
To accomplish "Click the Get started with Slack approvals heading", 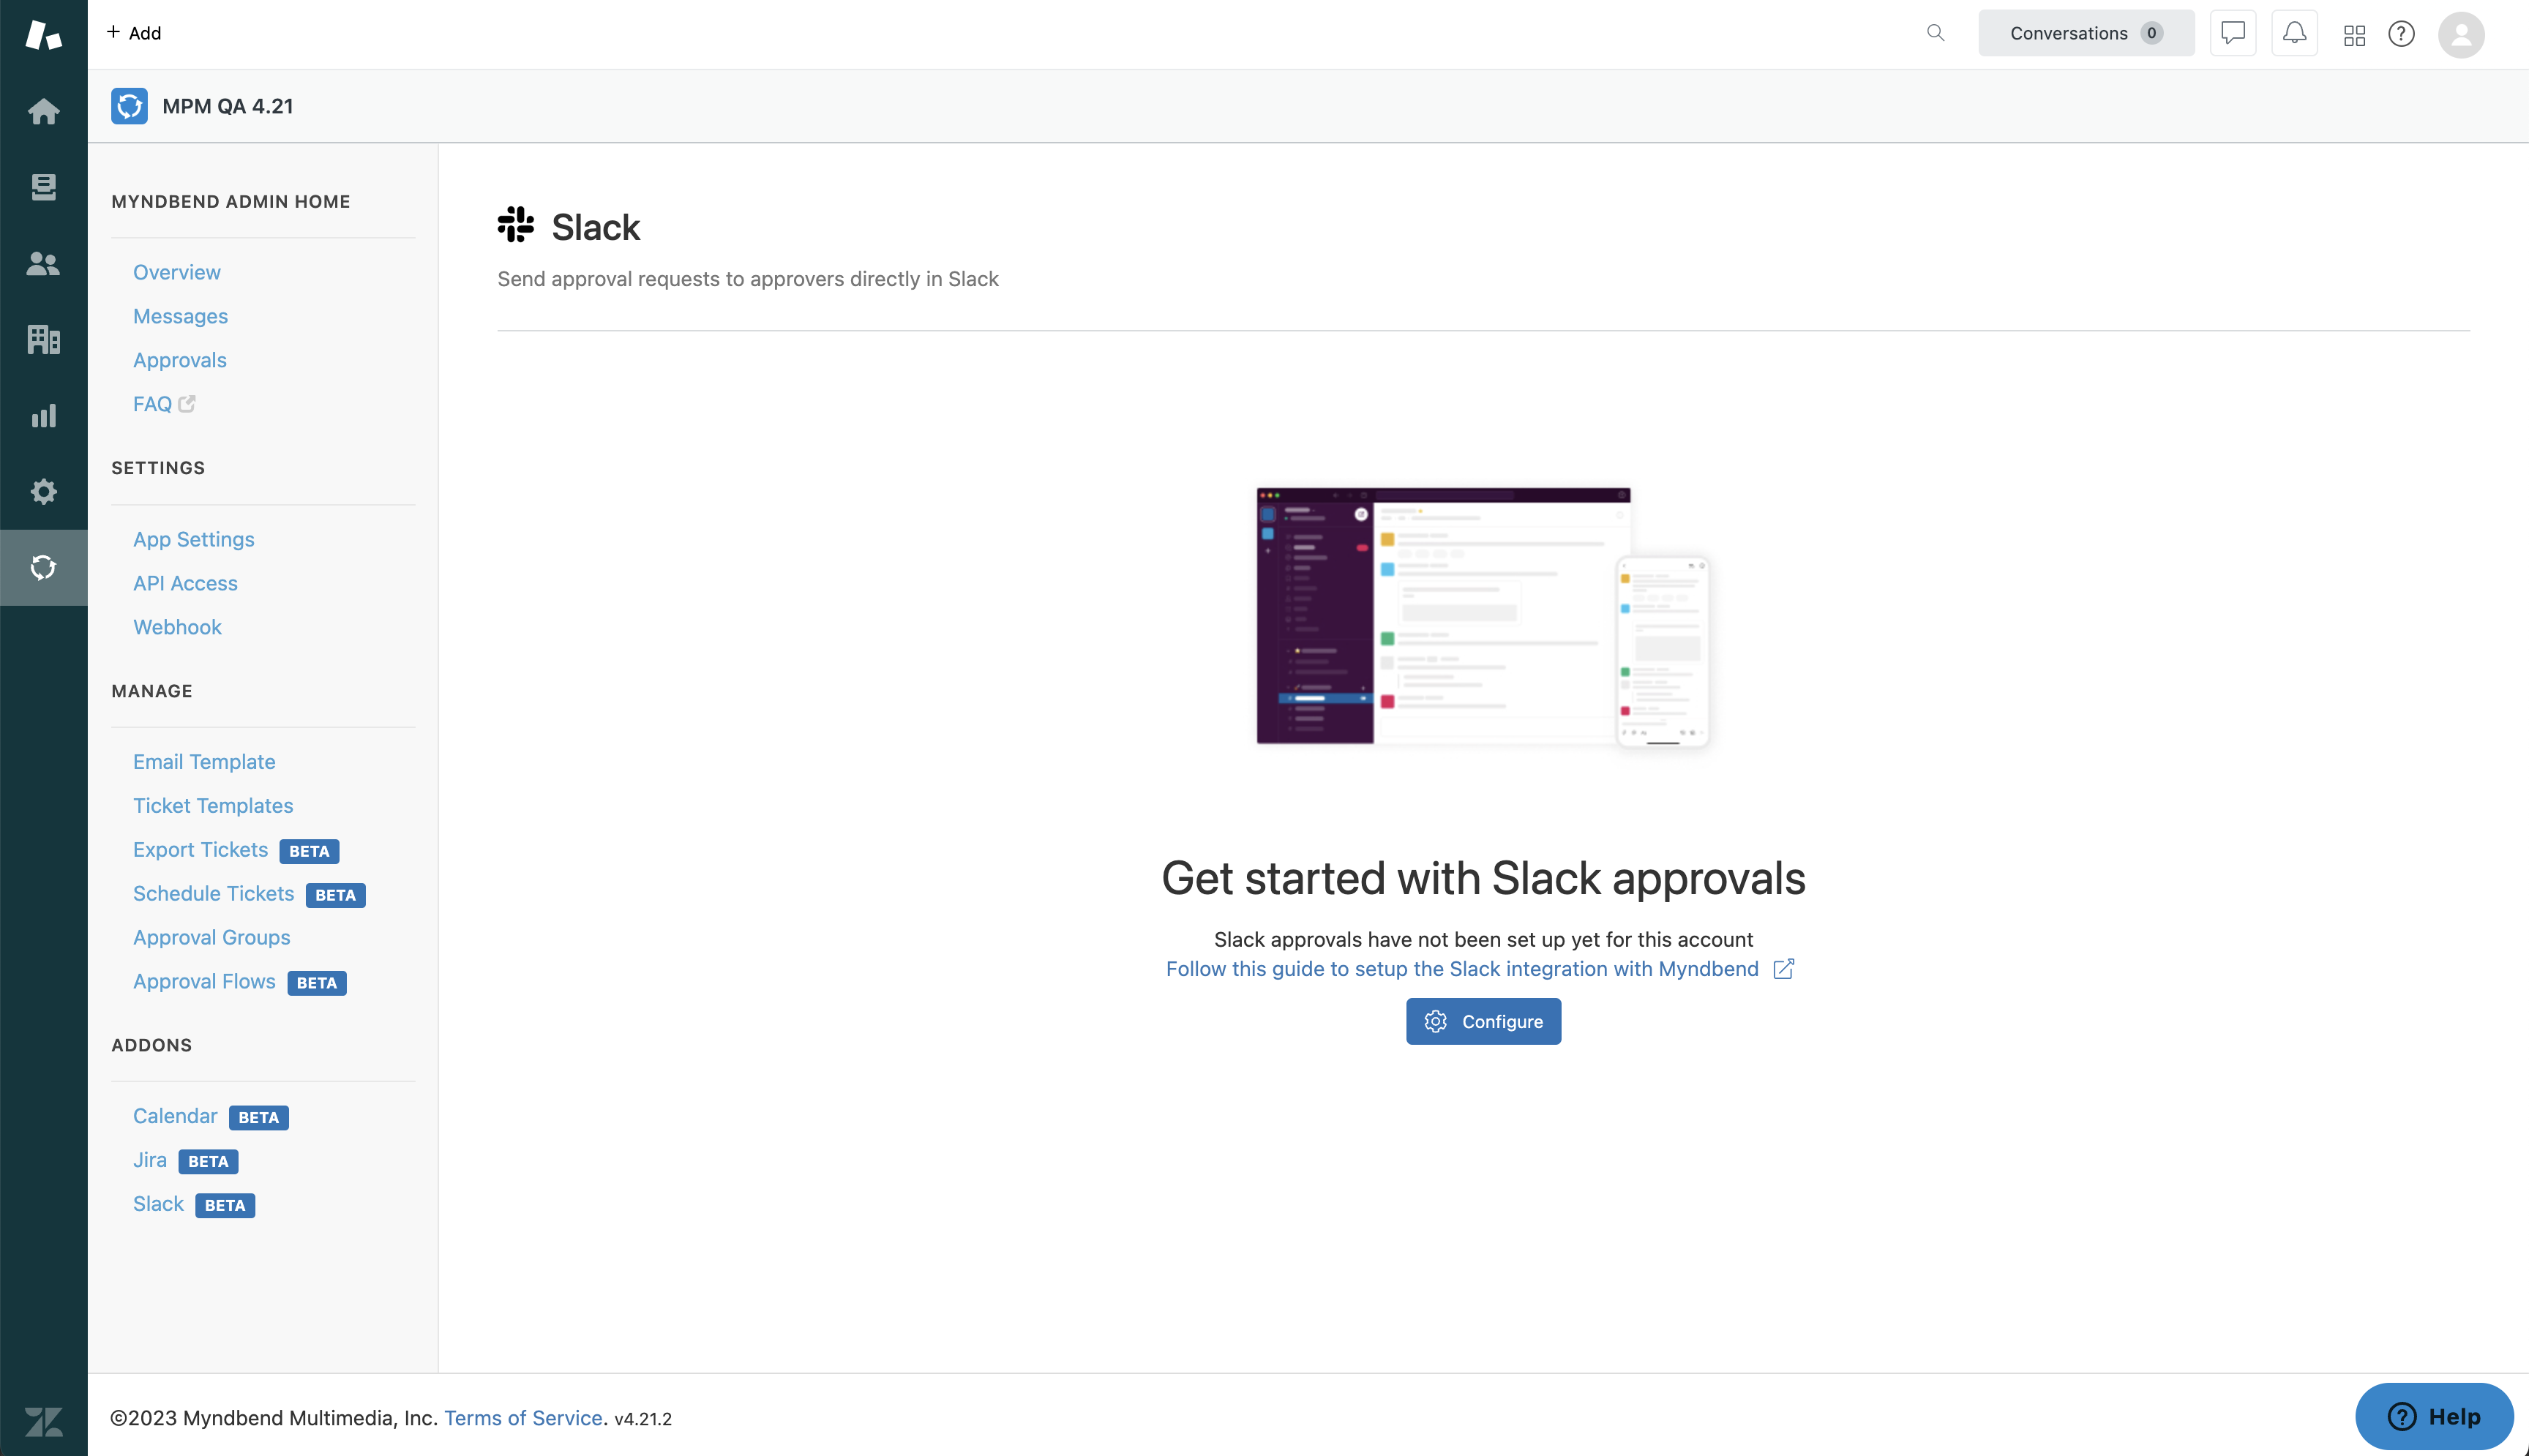I will tap(1483, 878).
